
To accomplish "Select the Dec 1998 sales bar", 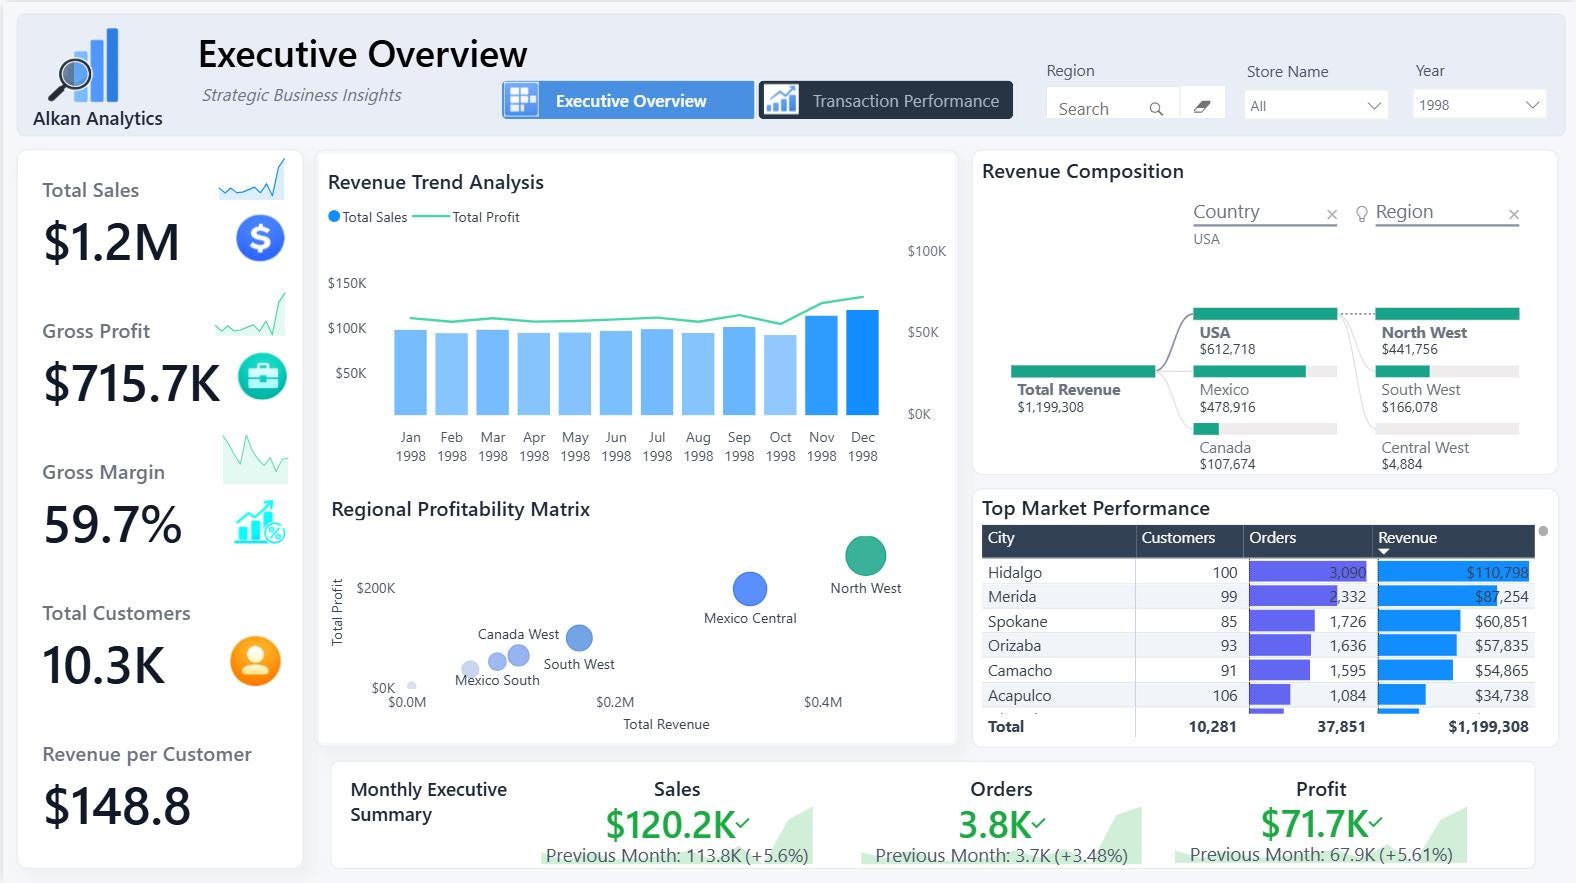I will tap(862, 362).
